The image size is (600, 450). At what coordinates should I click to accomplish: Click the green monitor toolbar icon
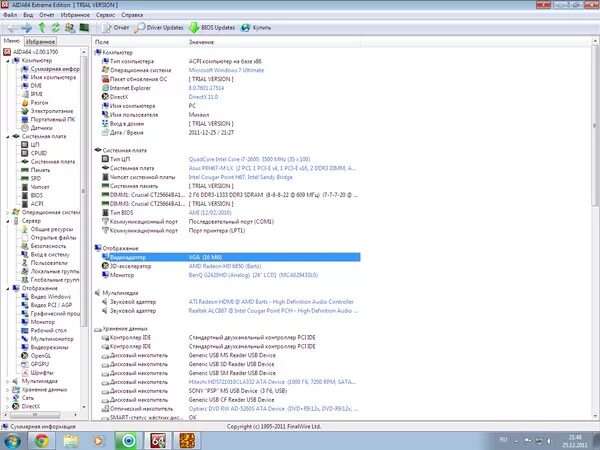(x=84, y=28)
